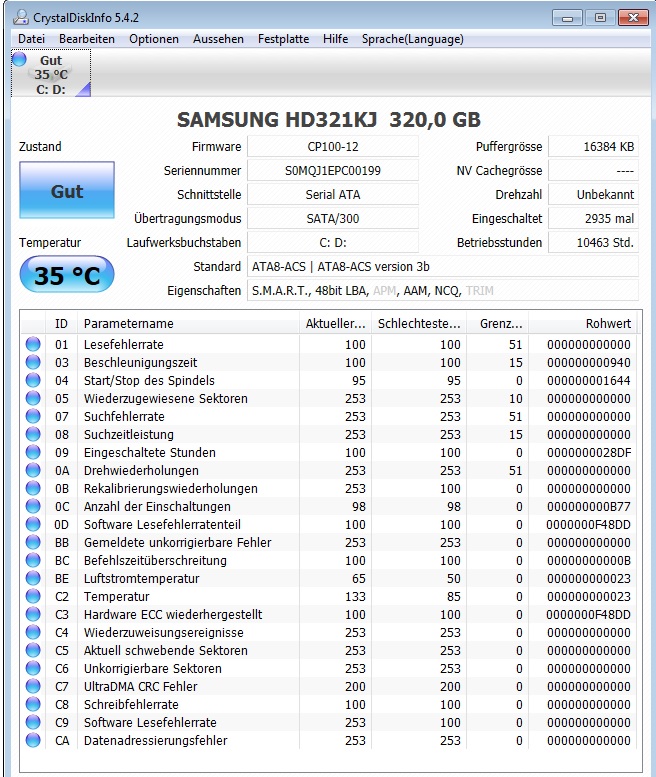Open the Sprache(Language) menu
656x777 pixels.
[413, 39]
